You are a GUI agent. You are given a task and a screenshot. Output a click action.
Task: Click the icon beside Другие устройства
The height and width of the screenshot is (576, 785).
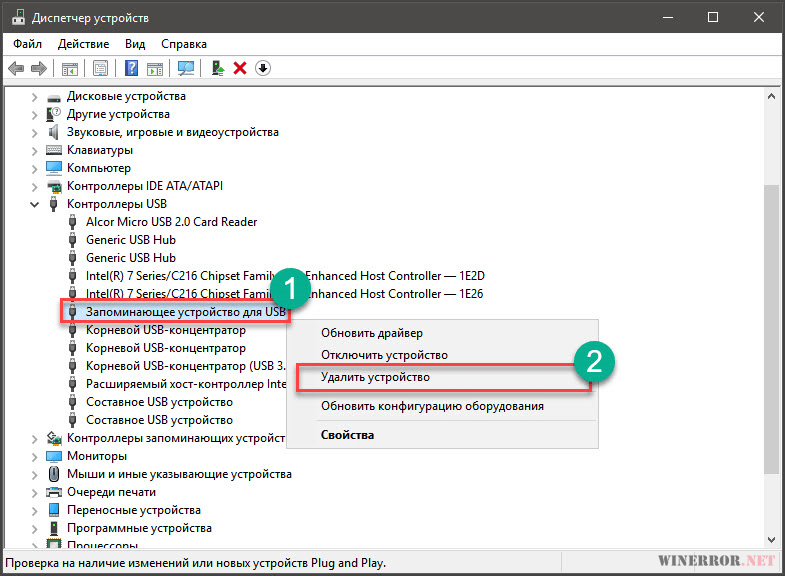pyautogui.click(x=53, y=114)
